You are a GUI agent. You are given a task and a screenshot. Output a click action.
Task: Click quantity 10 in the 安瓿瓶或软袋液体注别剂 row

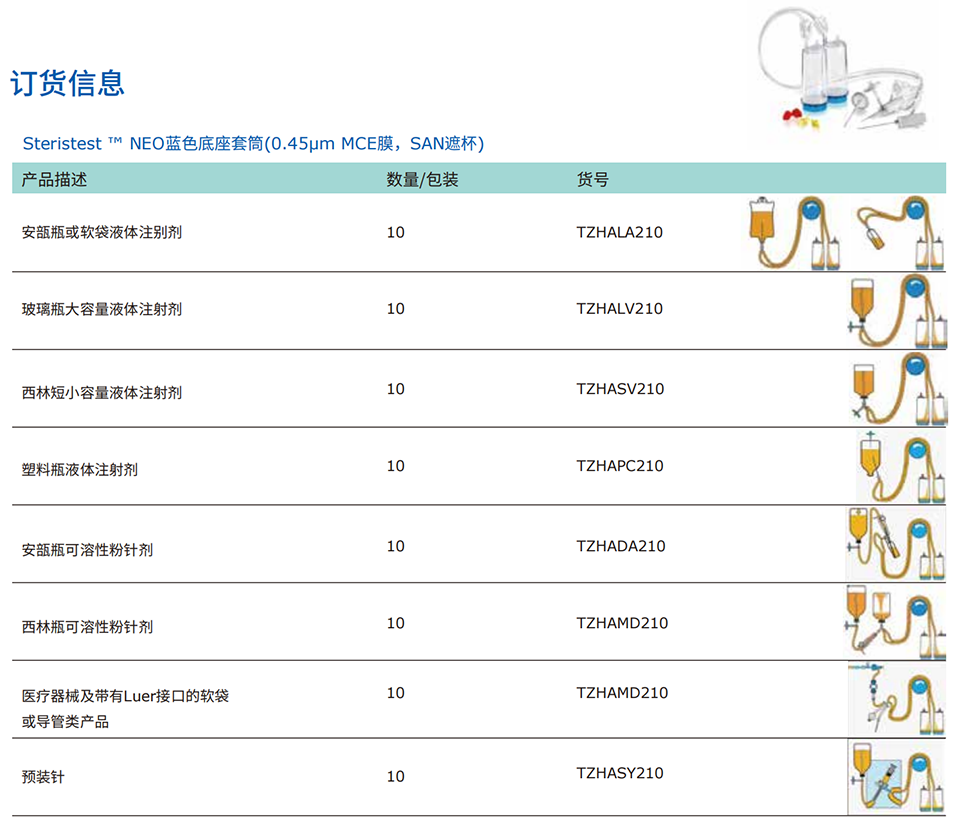[x=396, y=233]
